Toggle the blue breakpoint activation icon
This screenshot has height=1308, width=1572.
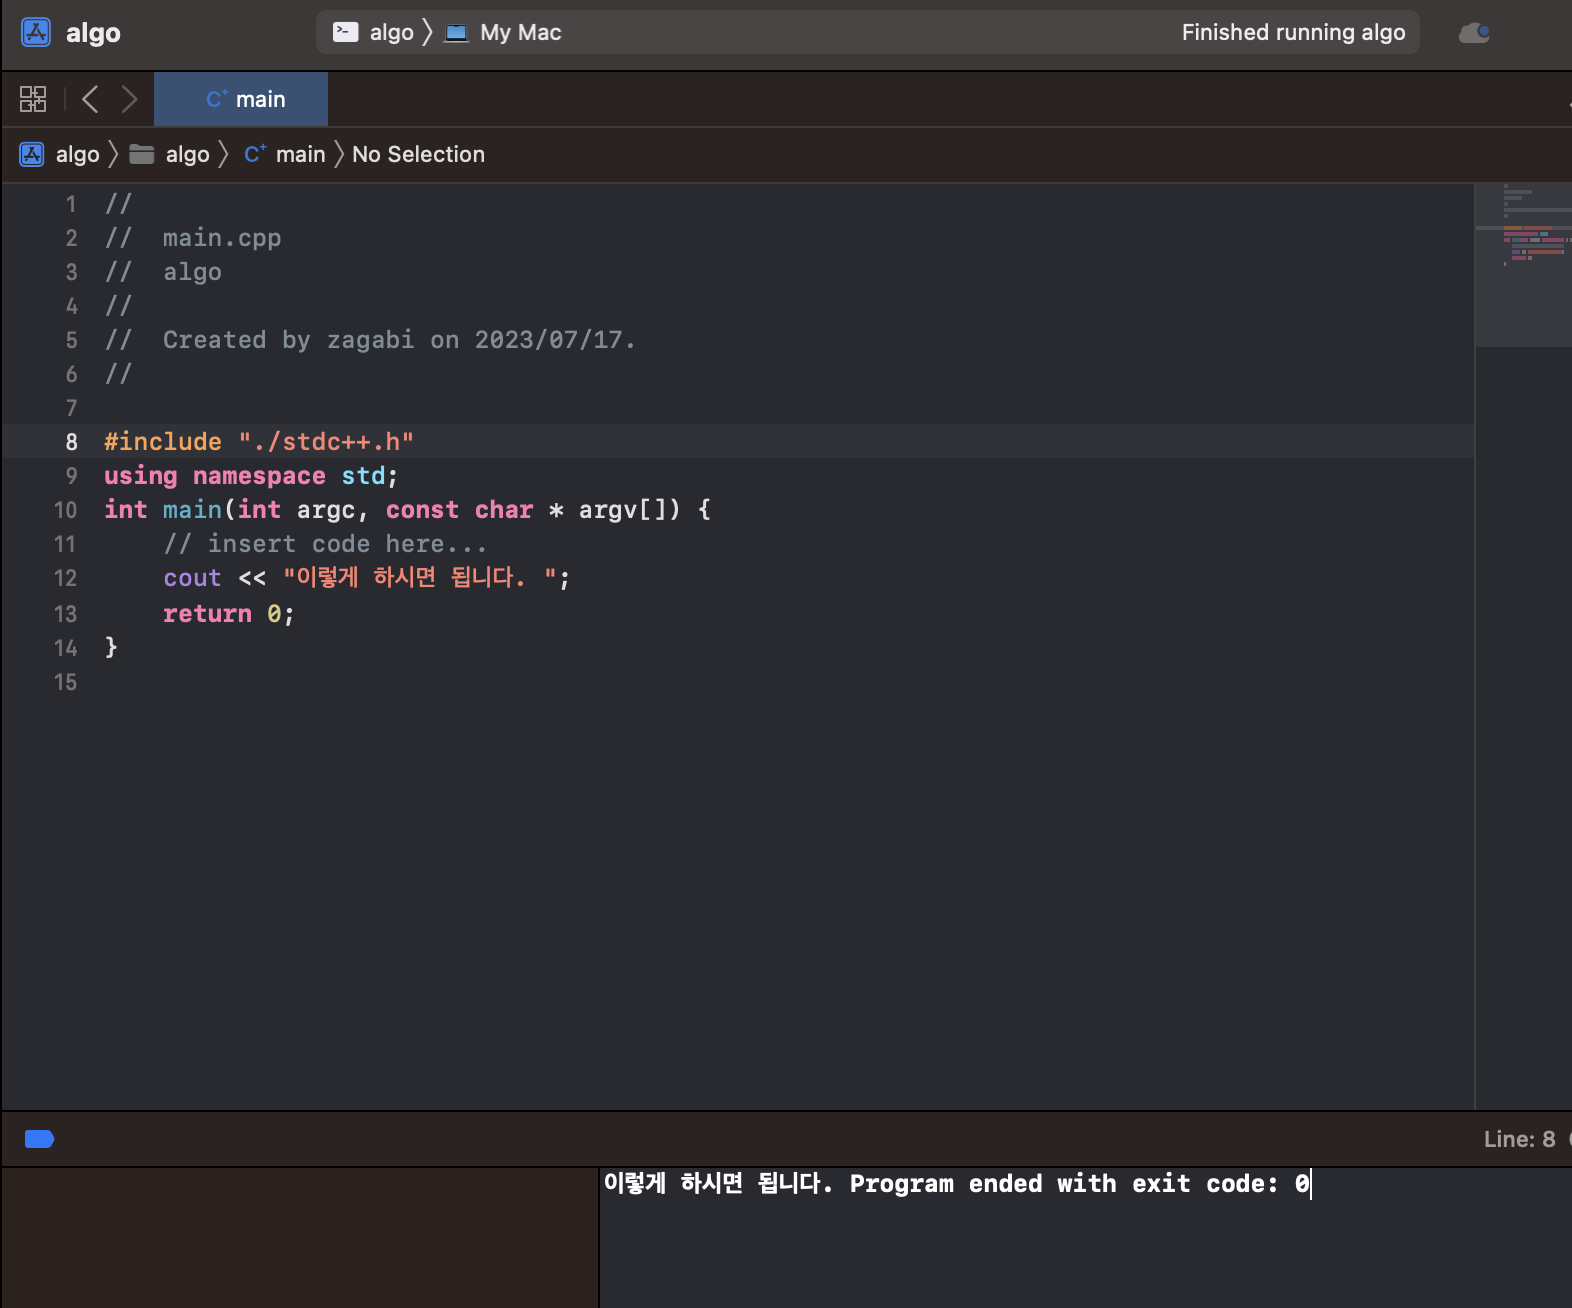(x=39, y=1139)
